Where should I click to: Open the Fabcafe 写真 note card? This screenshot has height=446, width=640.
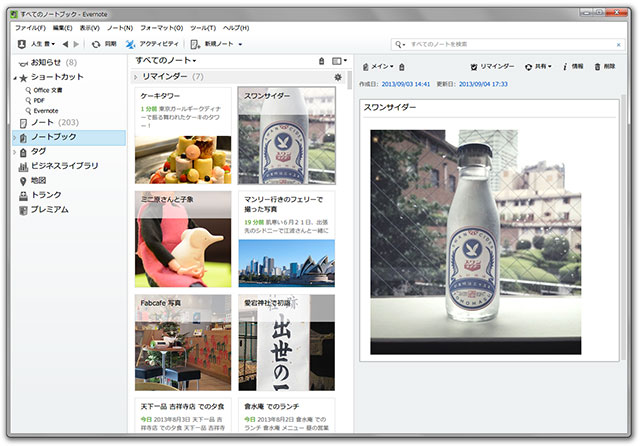(x=183, y=343)
